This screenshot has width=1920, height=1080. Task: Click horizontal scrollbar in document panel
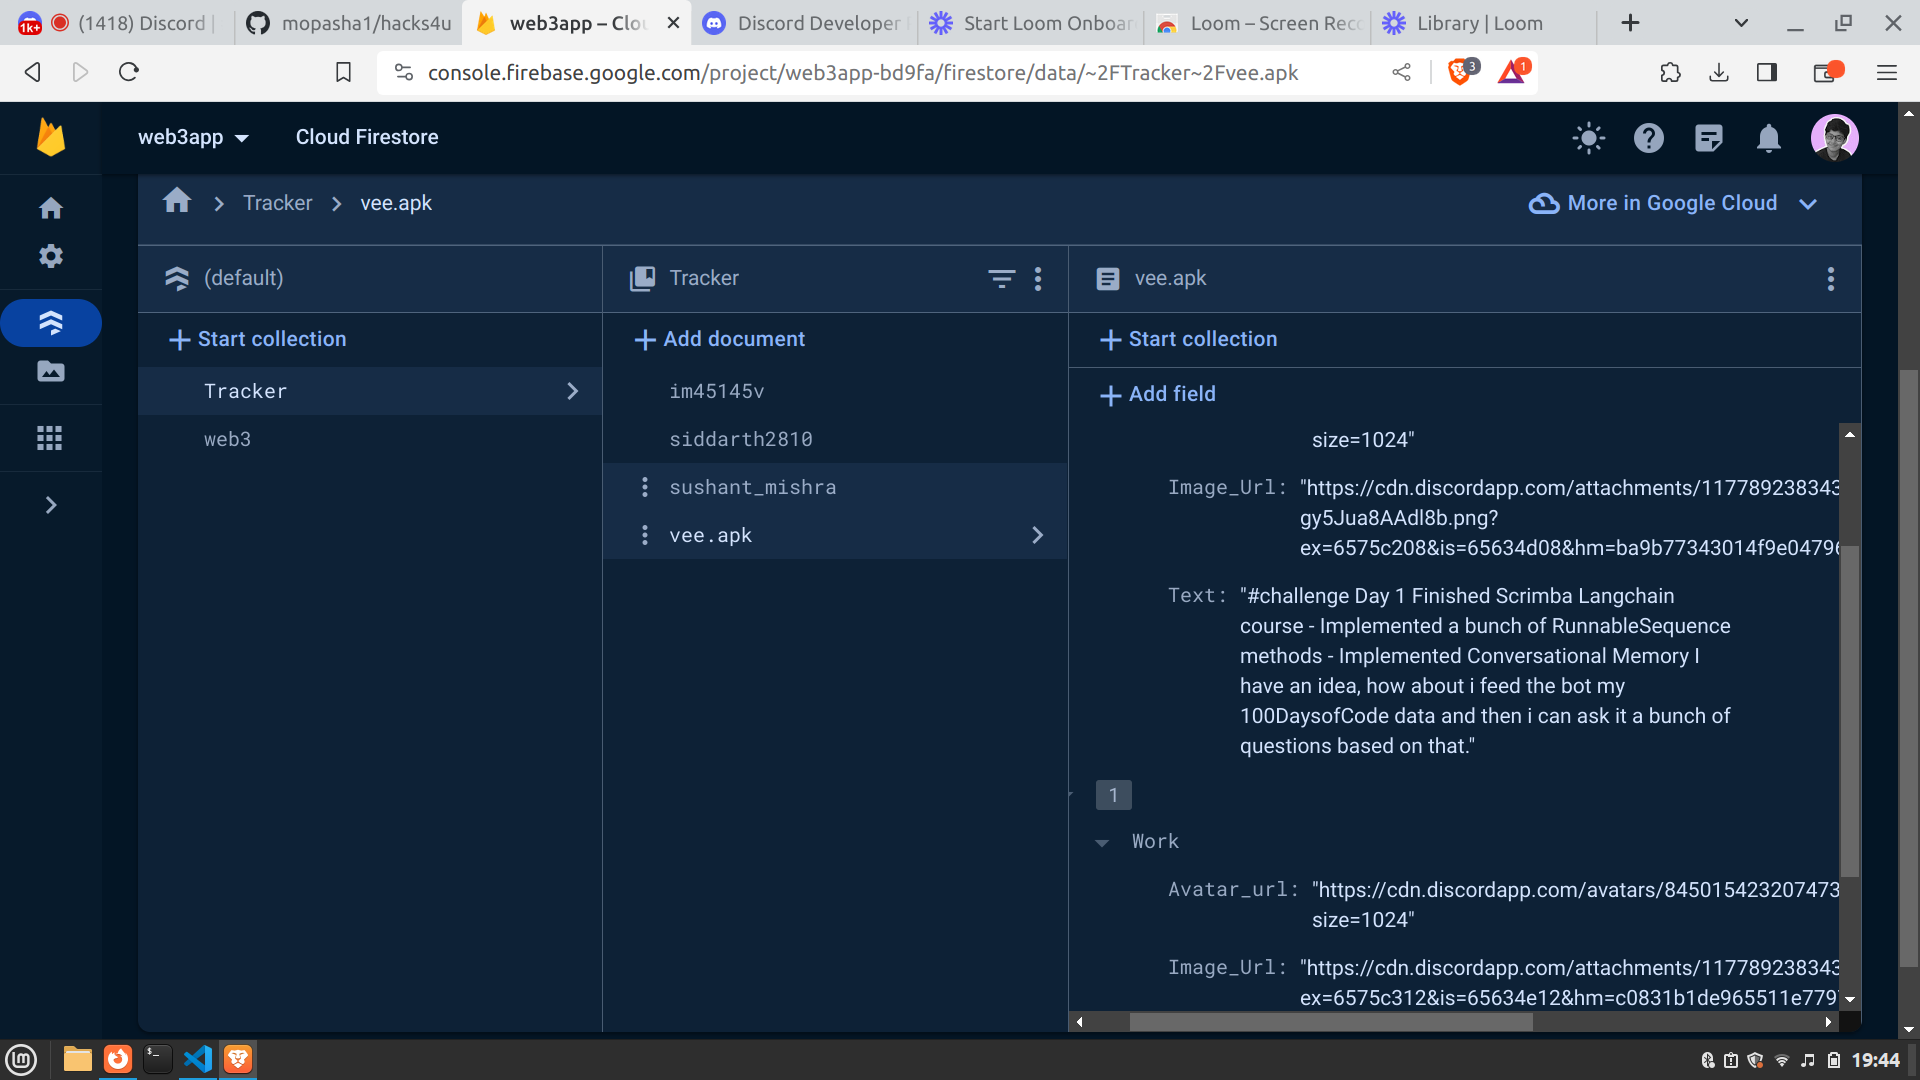point(1330,1022)
